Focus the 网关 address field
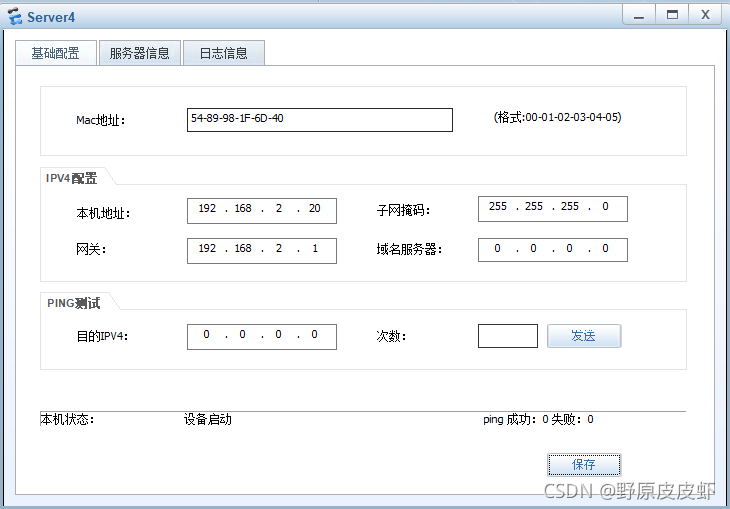The height and width of the screenshot is (509, 730). [262, 251]
